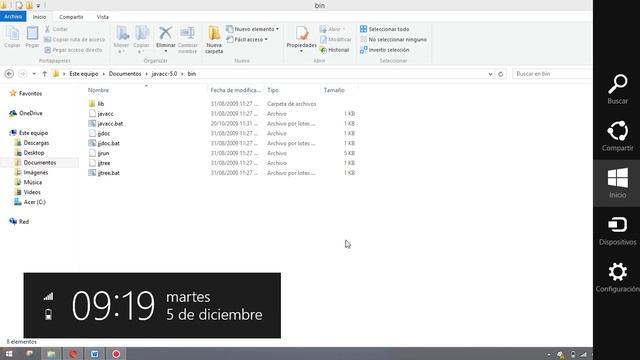
Task: Select the javacc file without extension
Action: [105, 114]
